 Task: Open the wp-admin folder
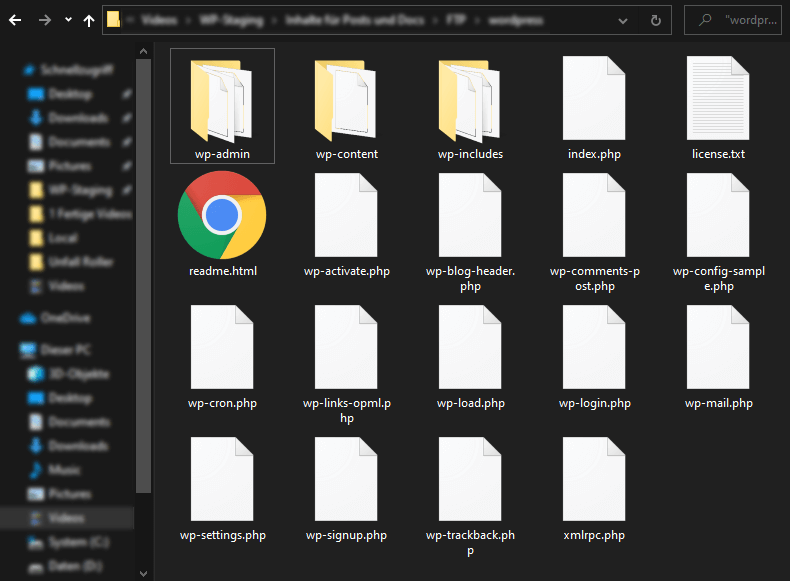tap(222, 106)
